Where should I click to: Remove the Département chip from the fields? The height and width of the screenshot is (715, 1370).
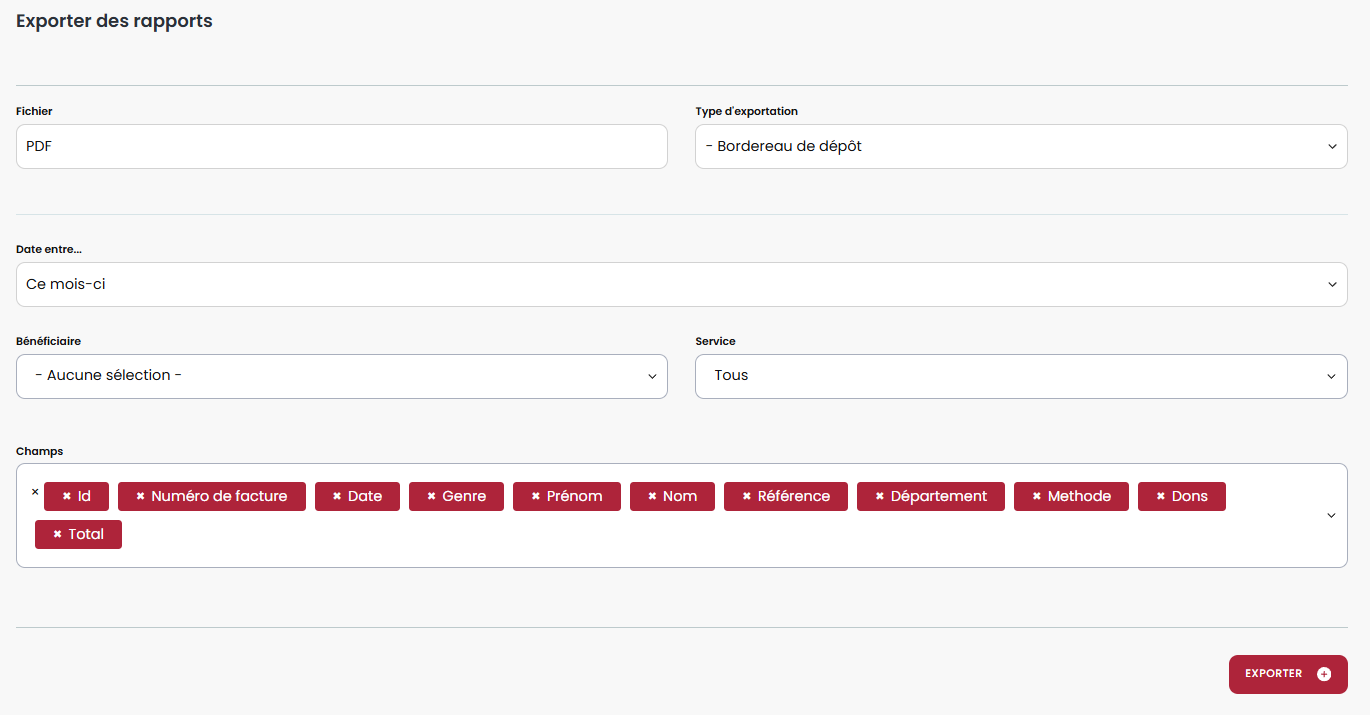(x=880, y=497)
